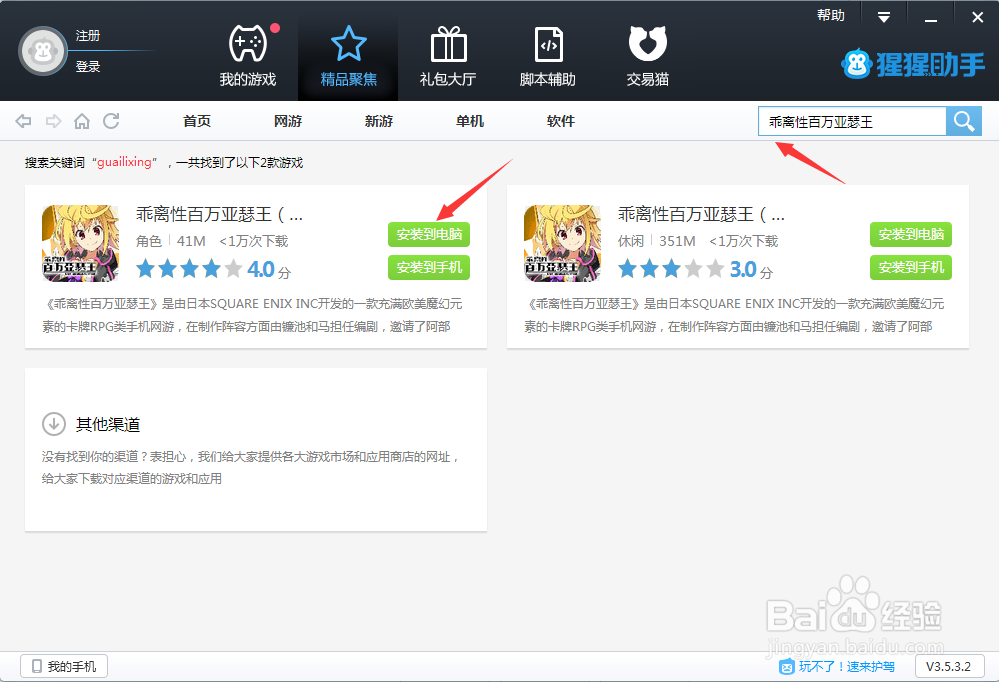999x682 pixels.
Task: Open the 351M game's thumbnail image
Action: point(563,243)
